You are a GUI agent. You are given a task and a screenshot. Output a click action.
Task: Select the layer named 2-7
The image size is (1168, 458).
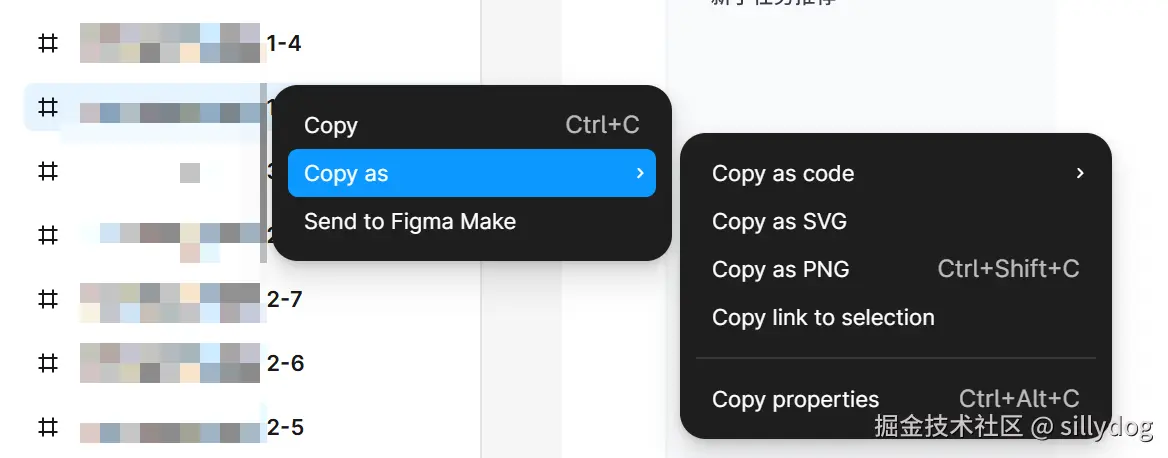click(284, 299)
